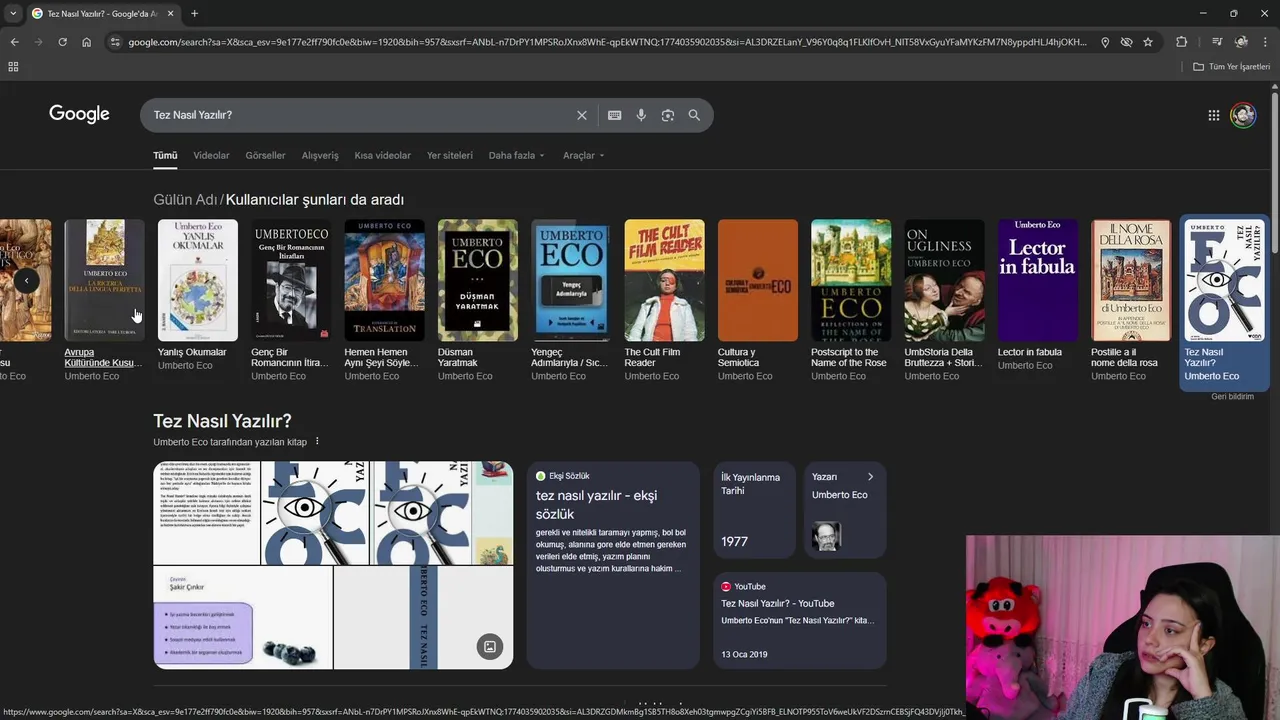Image resolution: width=1280 pixels, height=720 pixels.
Task: Switch to the Yer siteleri tab
Action: [x=450, y=155]
